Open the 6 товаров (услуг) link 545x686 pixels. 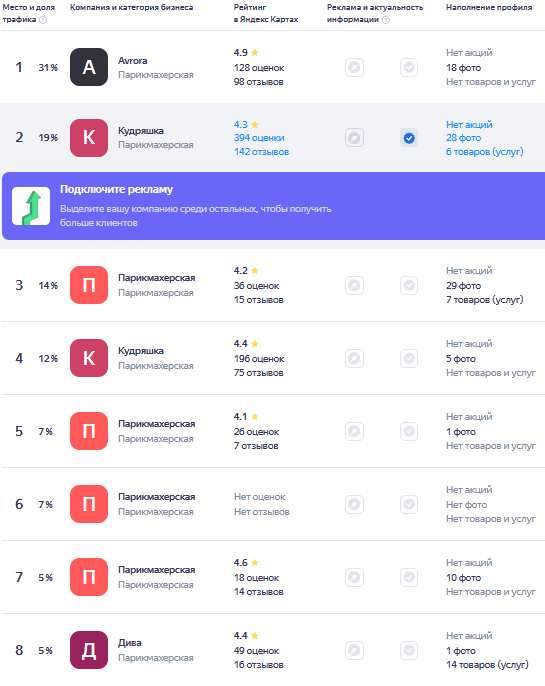(485, 152)
